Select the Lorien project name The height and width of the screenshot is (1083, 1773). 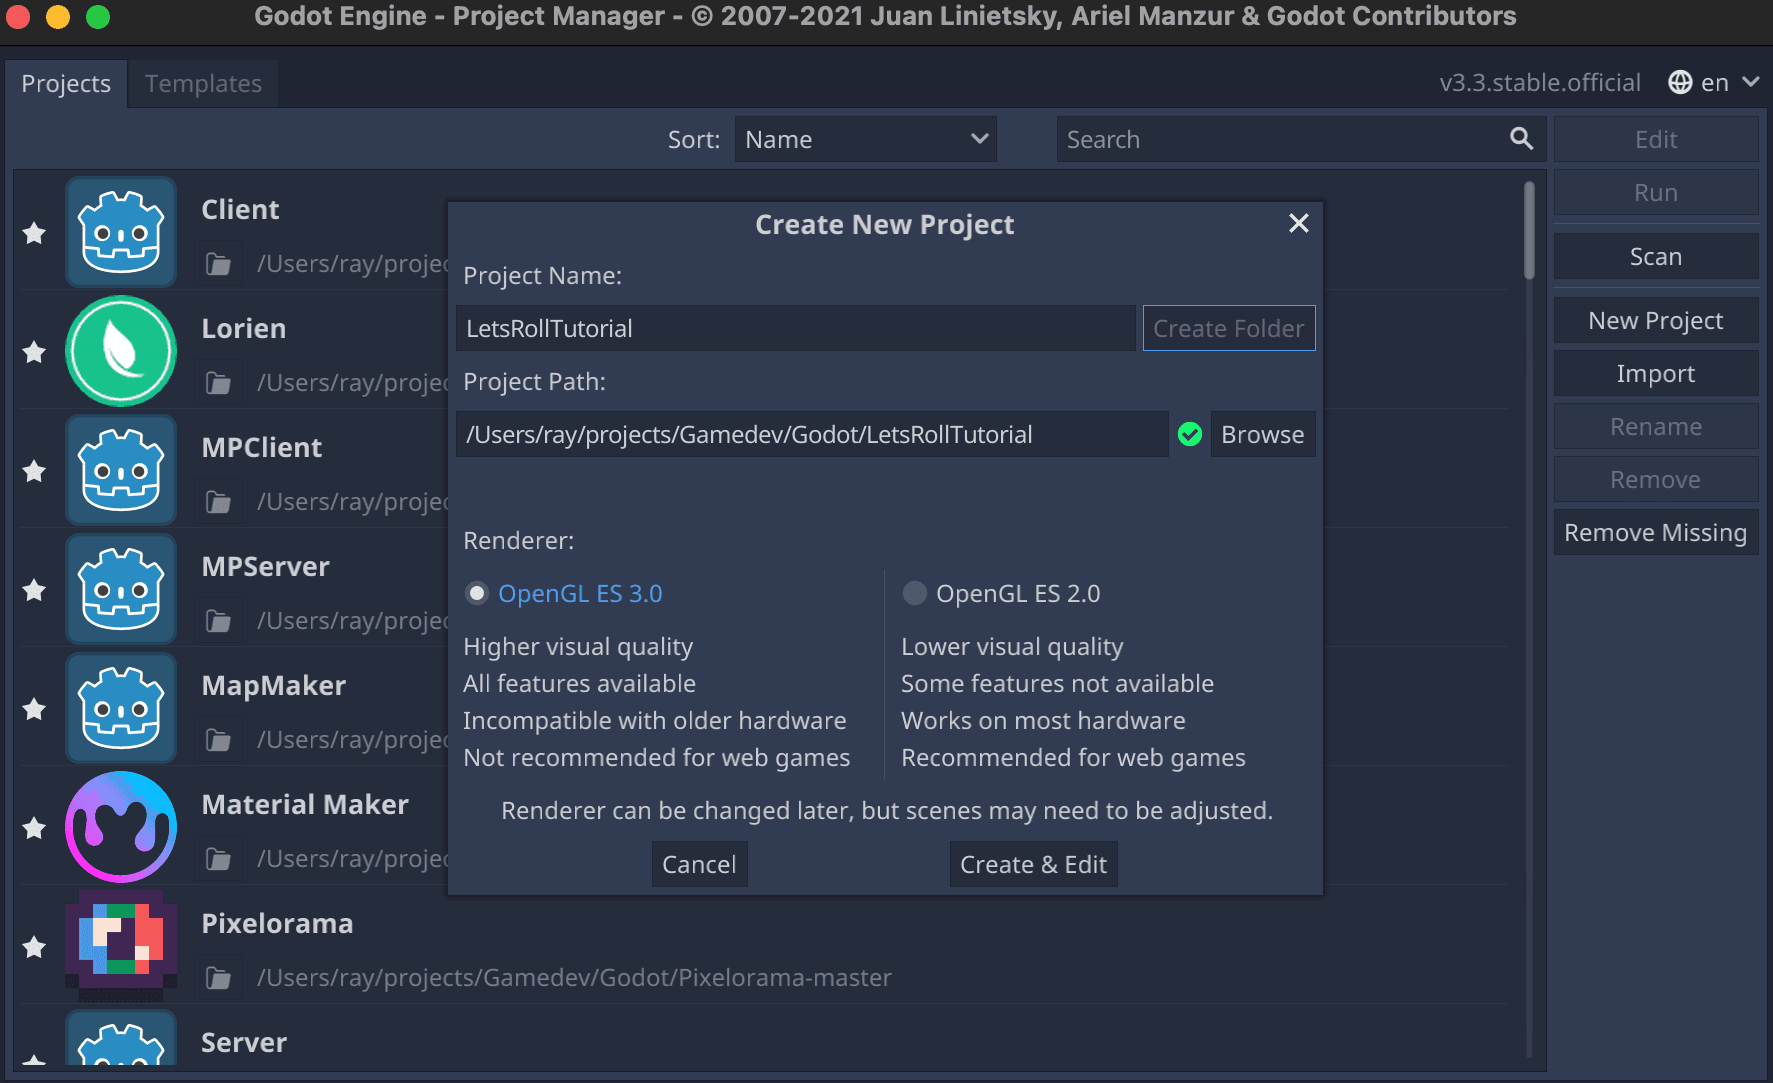coord(243,328)
